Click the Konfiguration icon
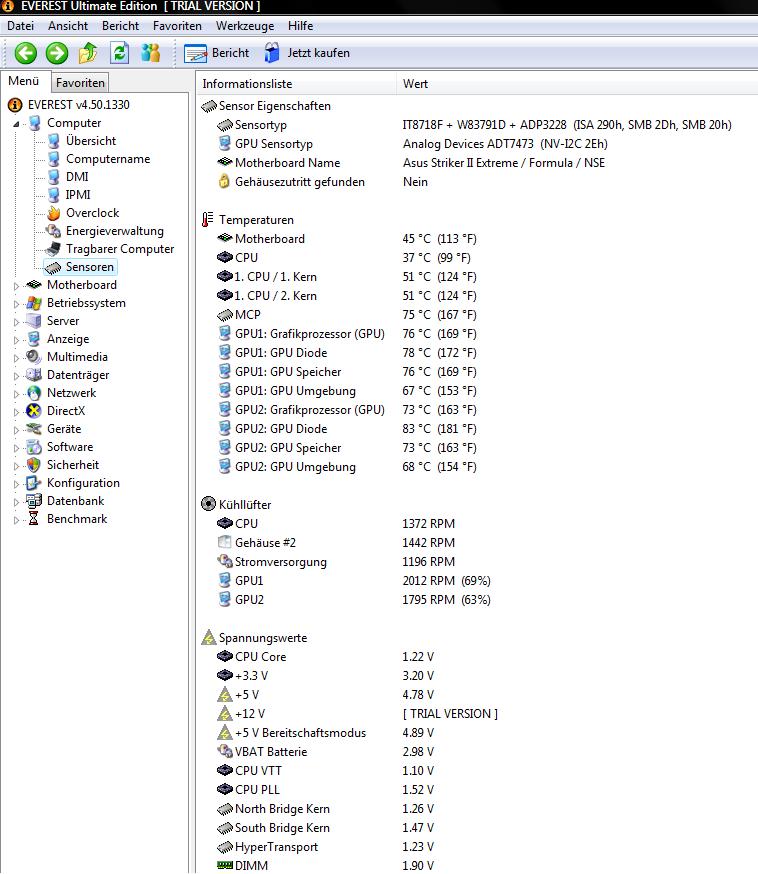This screenshot has height=874, width=758. (34, 483)
